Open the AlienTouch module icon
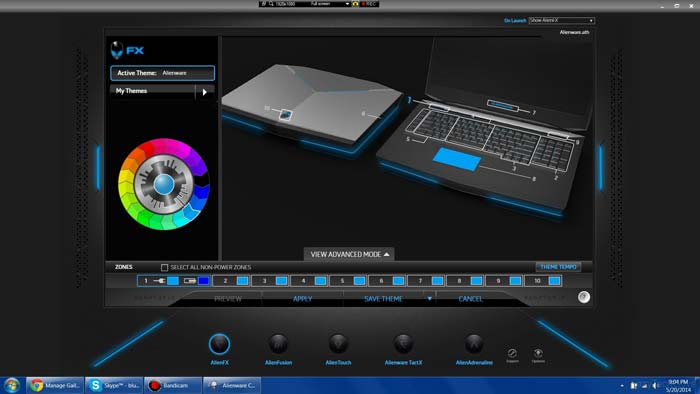The height and width of the screenshot is (394, 700). pos(338,344)
